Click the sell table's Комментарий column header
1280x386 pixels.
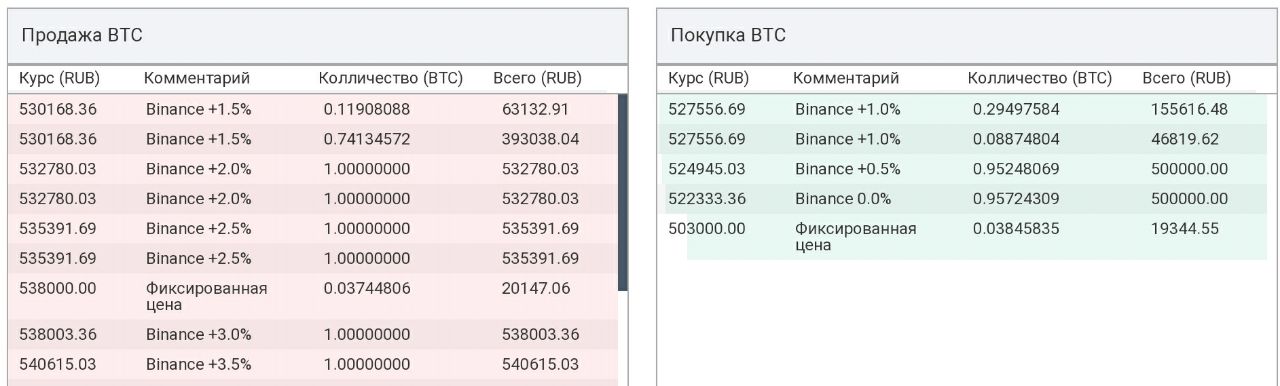tap(197, 78)
